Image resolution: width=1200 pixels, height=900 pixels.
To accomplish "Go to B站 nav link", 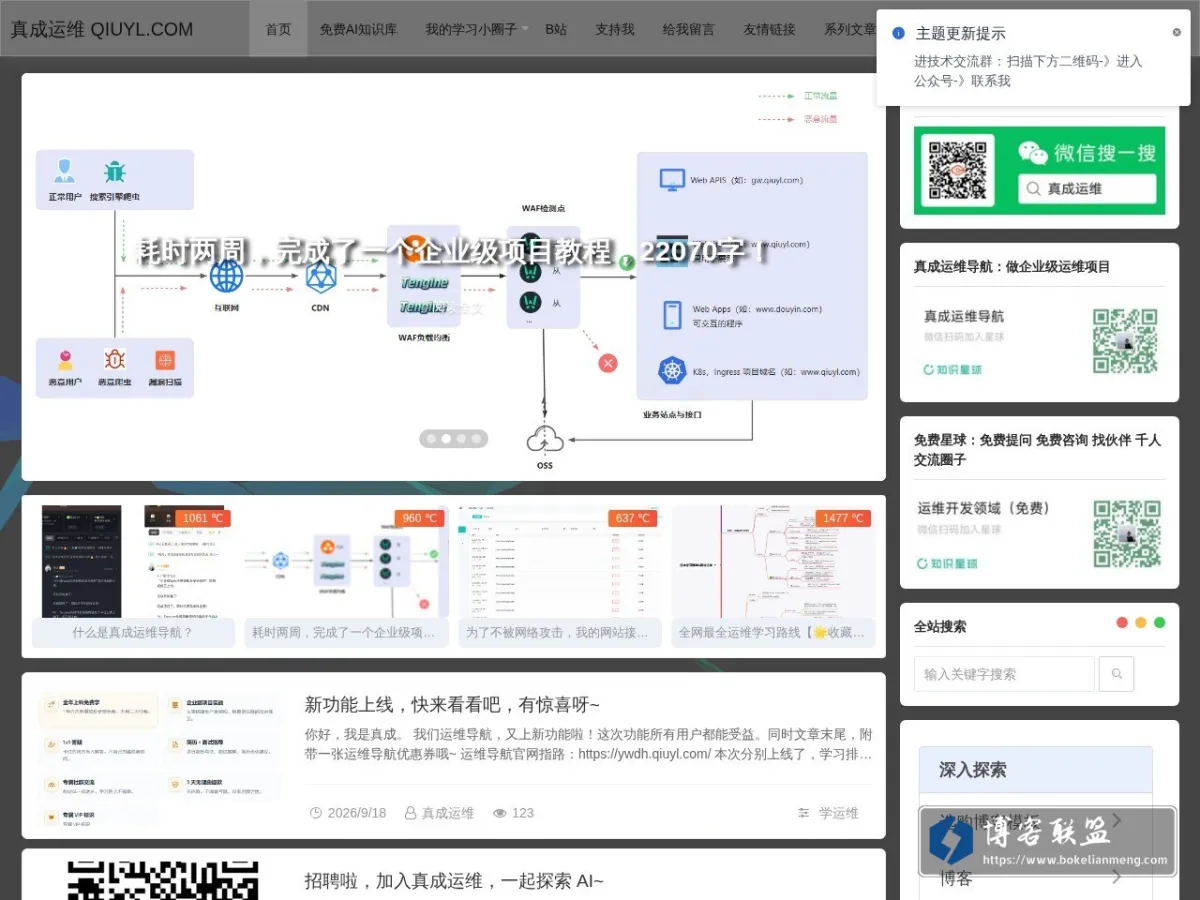I will point(556,29).
